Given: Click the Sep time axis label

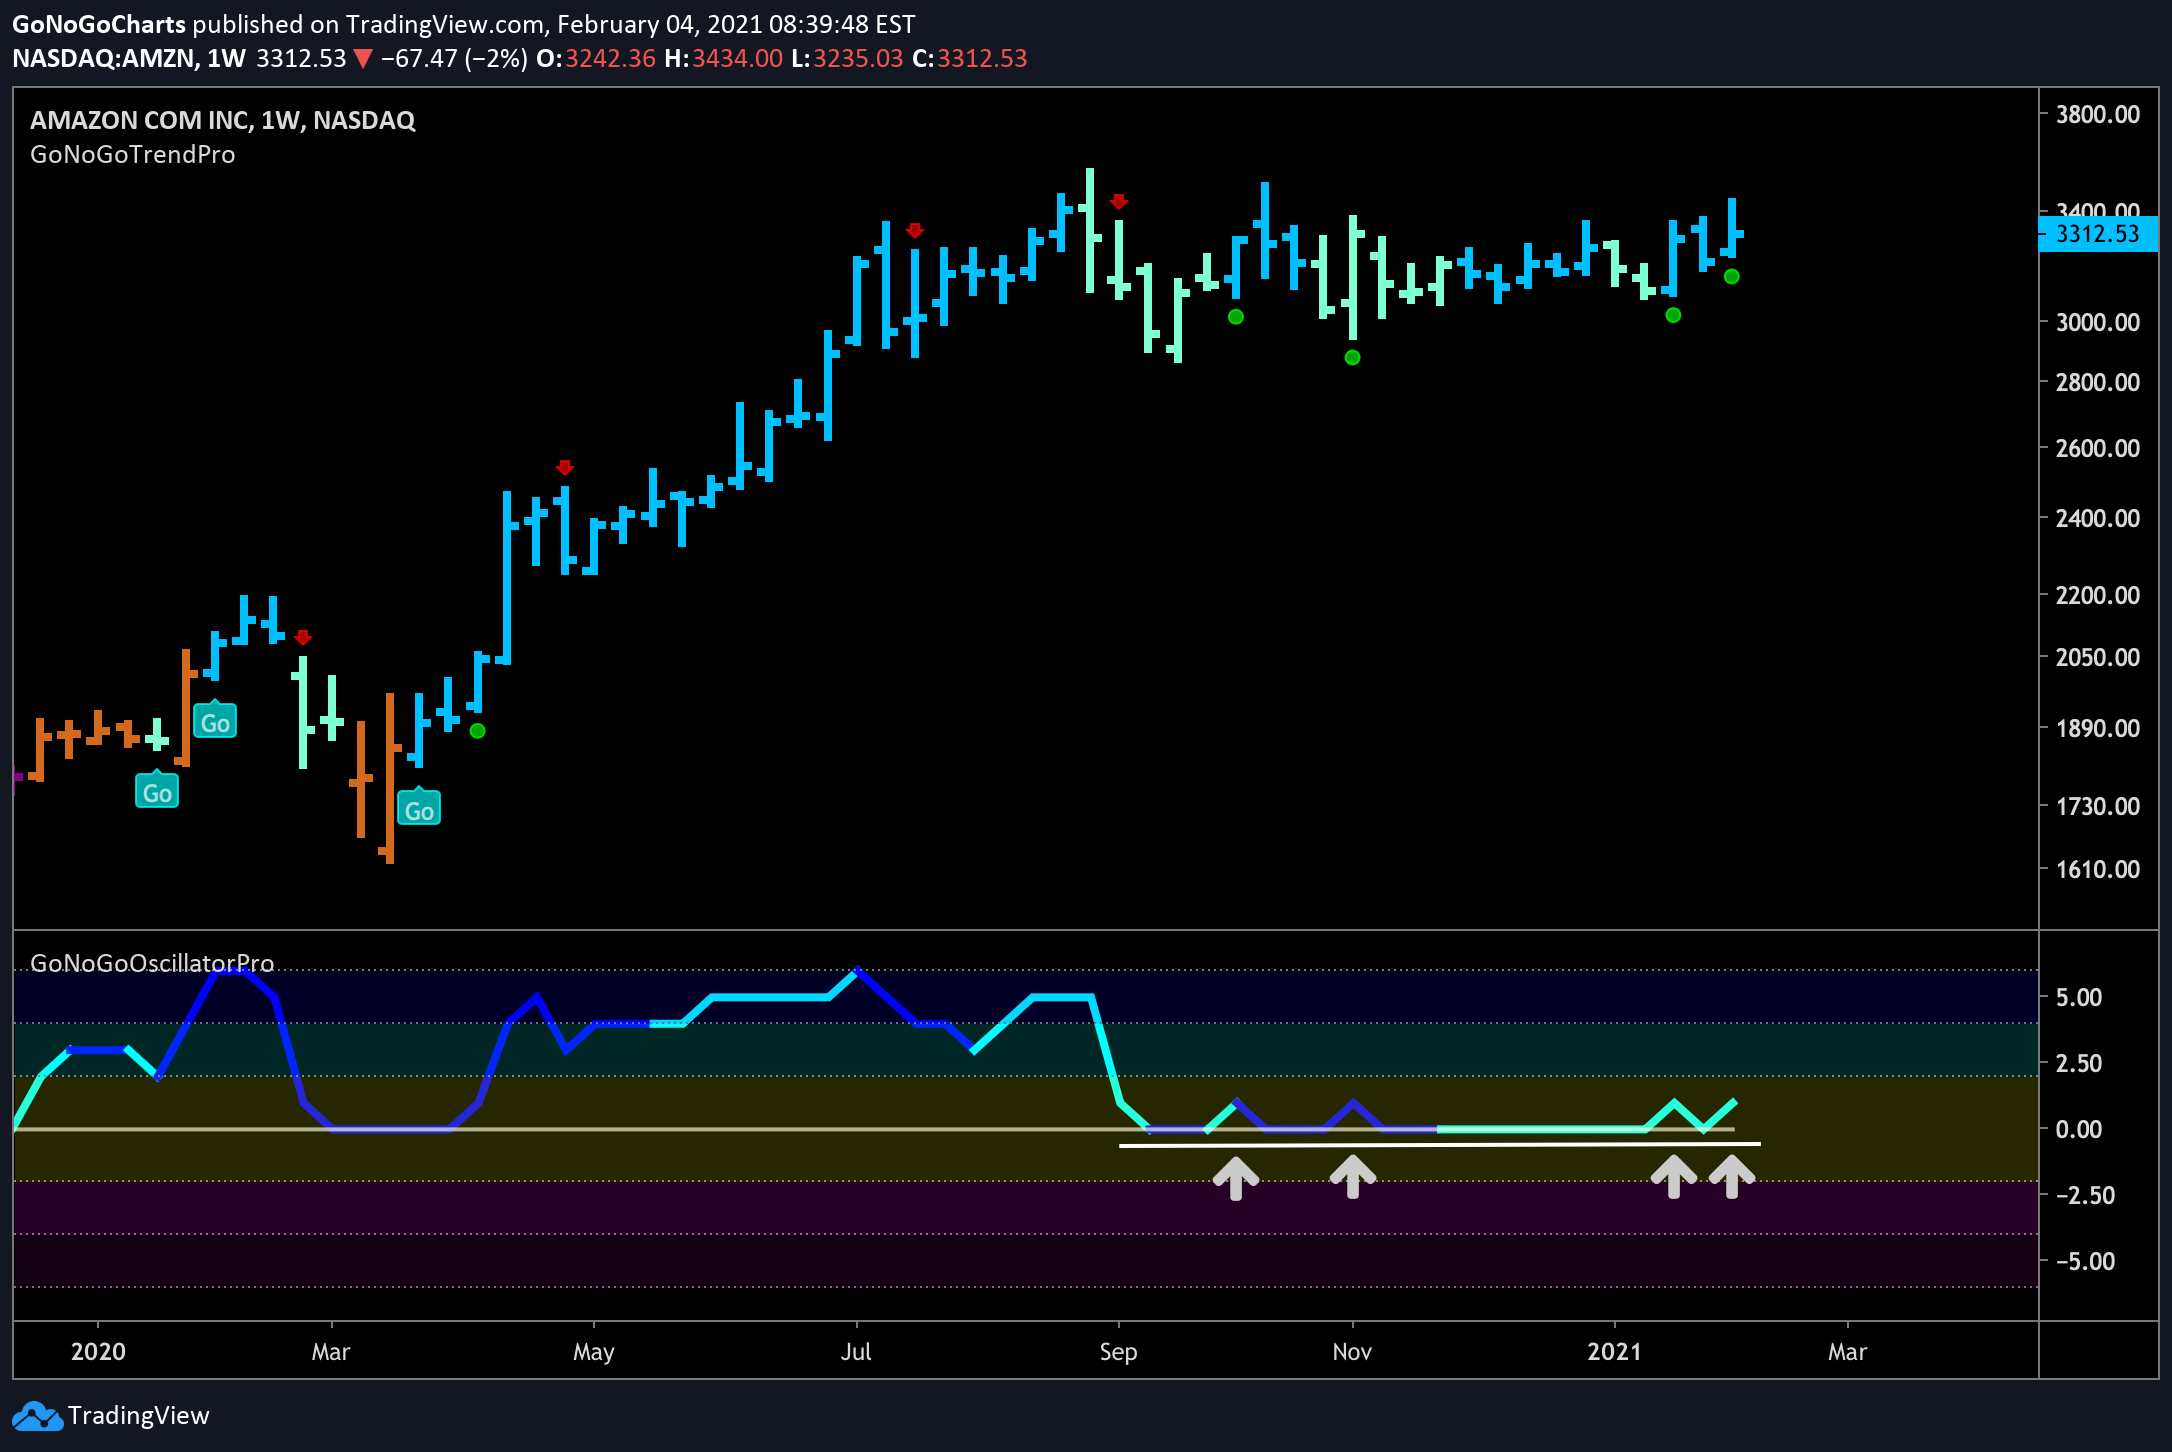Looking at the screenshot, I should (x=1118, y=1352).
